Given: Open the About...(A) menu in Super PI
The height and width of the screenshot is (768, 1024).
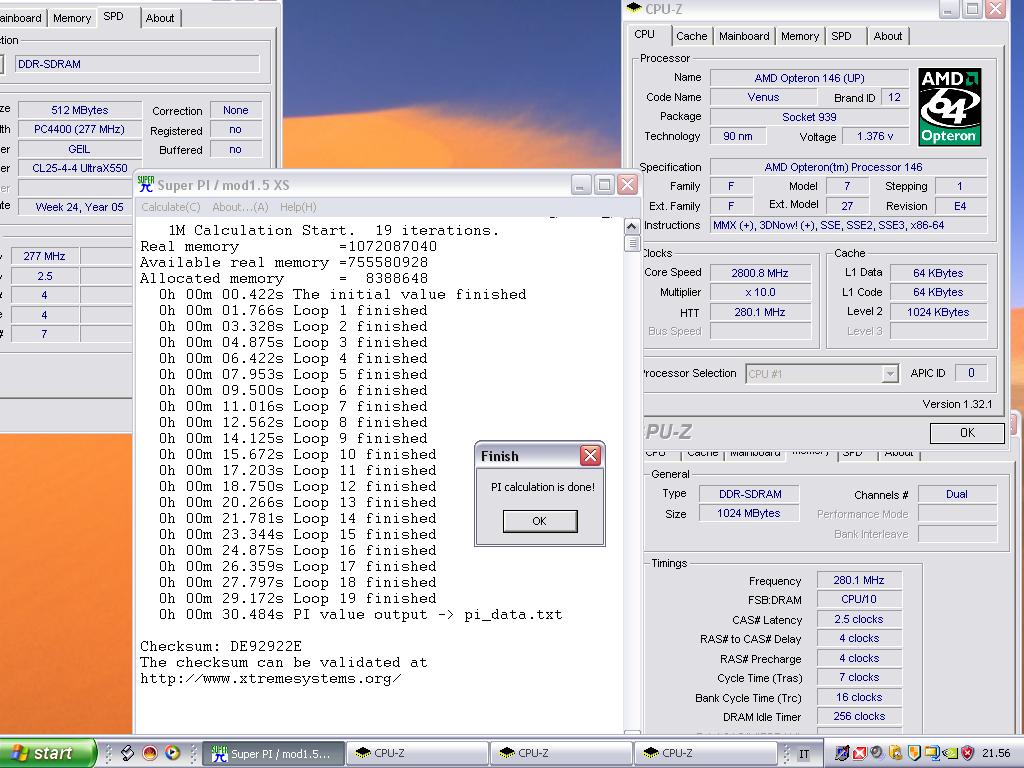Looking at the screenshot, I should coord(240,207).
